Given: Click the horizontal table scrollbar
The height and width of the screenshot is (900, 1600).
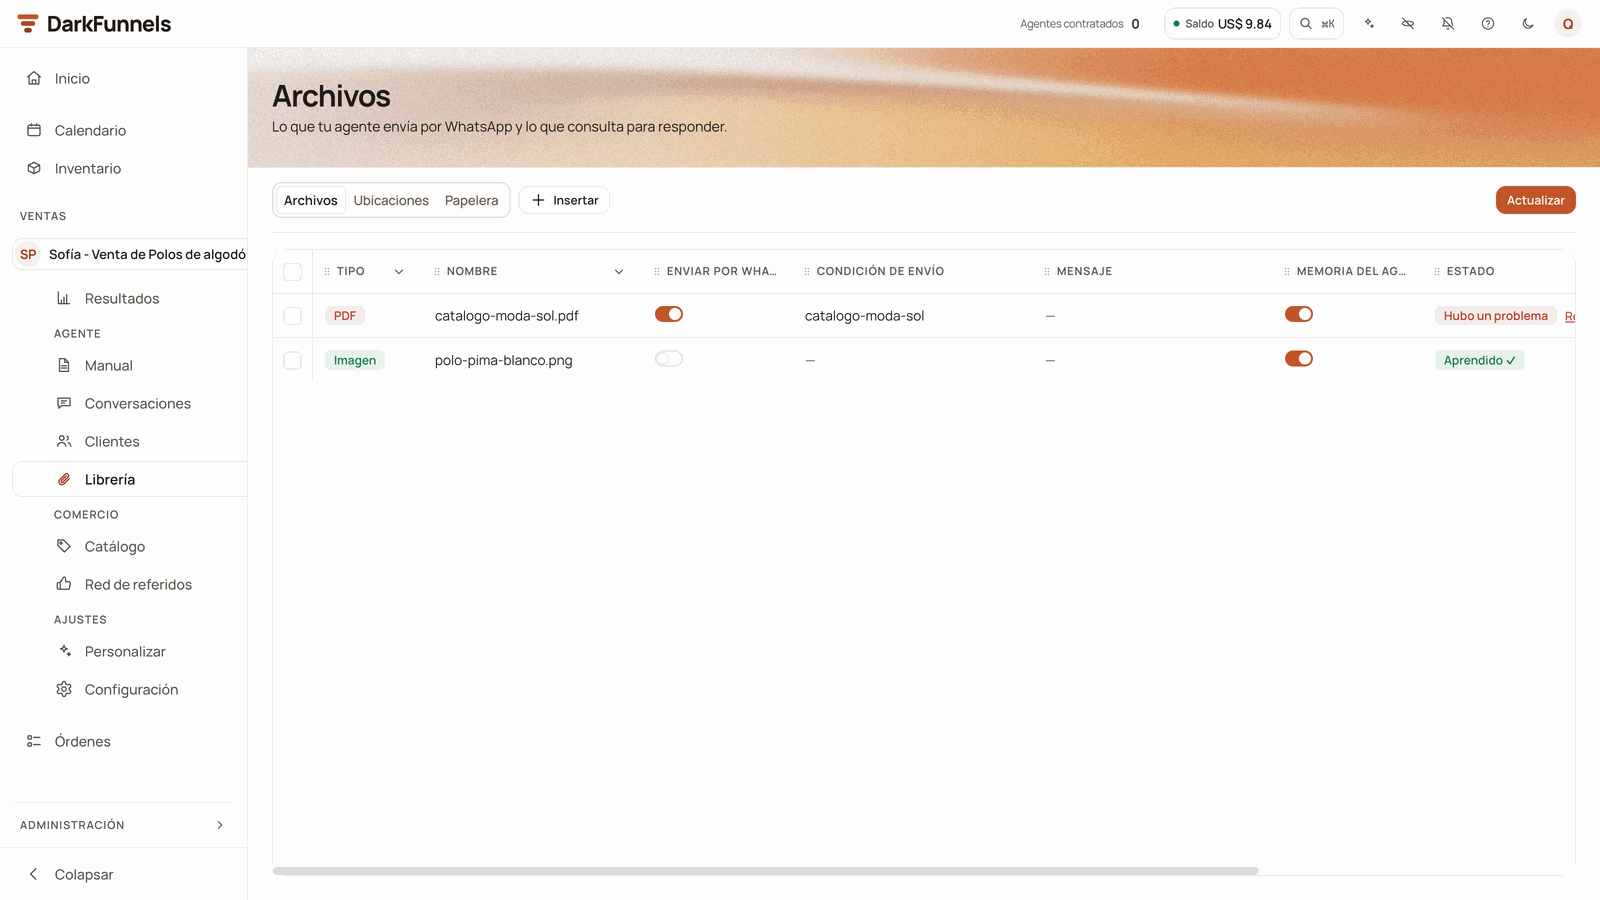Looking at the screenshot, I should 766,871.
